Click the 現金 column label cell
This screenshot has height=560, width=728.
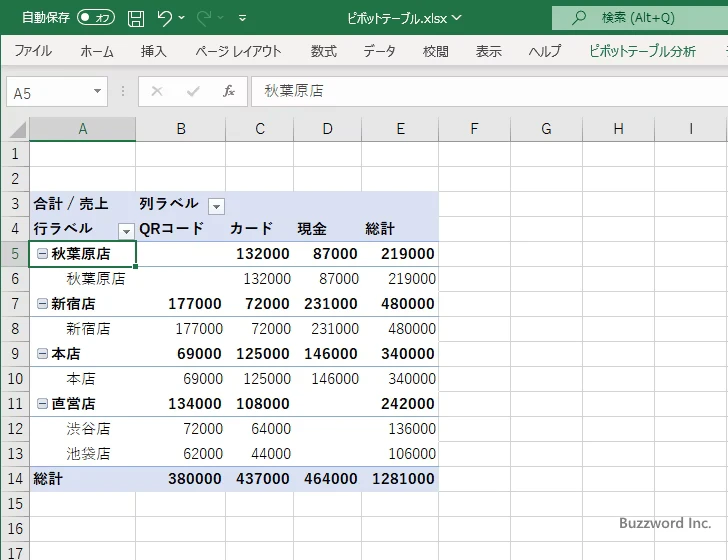(x=327, y=229)
